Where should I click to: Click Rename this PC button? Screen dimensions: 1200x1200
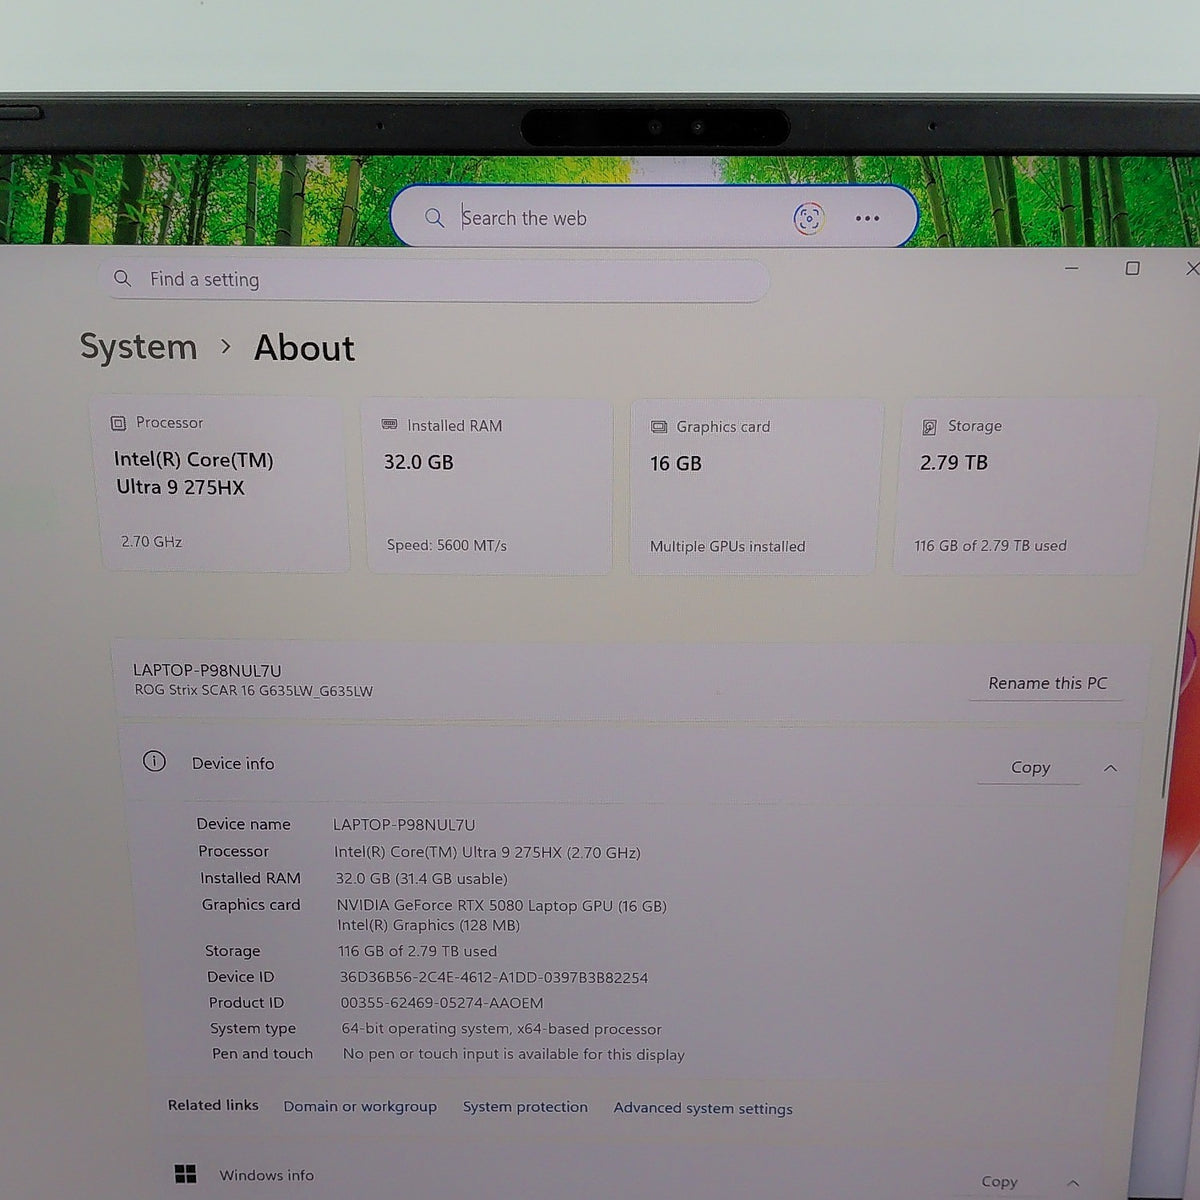tap(1047, 683)
